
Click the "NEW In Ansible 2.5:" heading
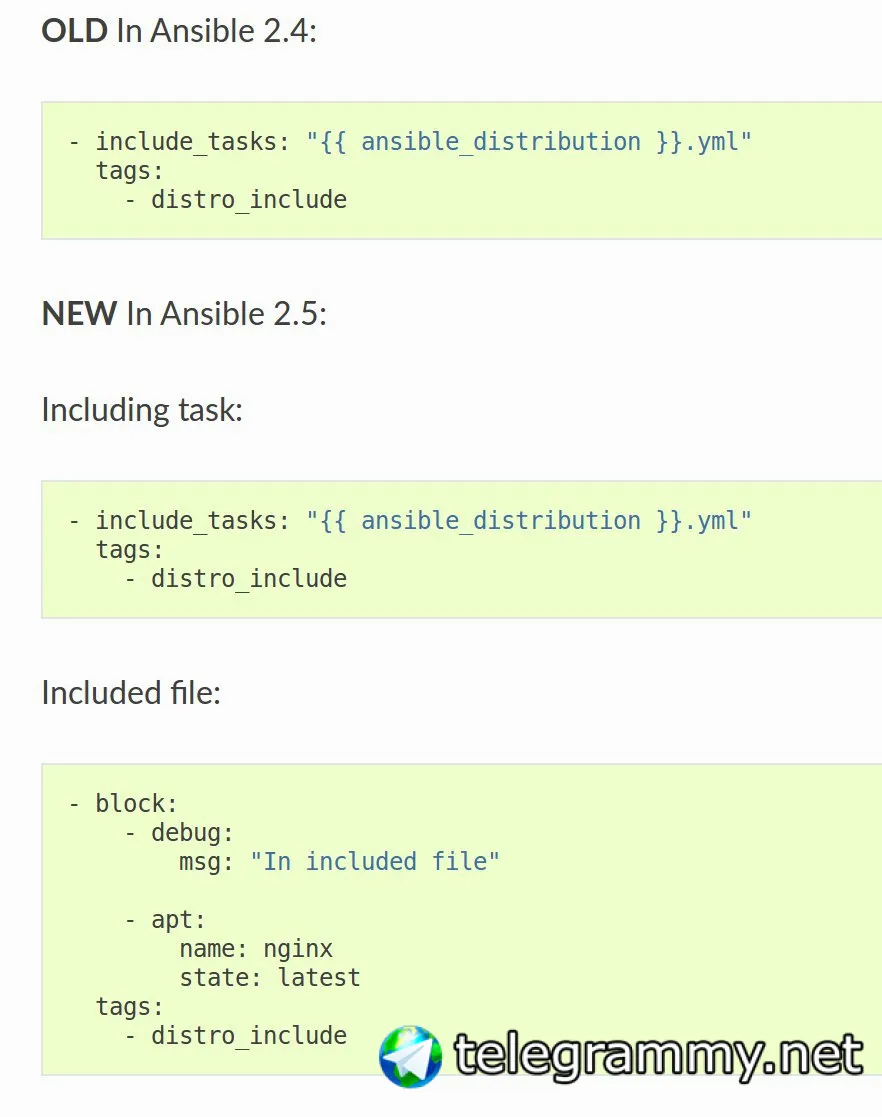(184, 314)
